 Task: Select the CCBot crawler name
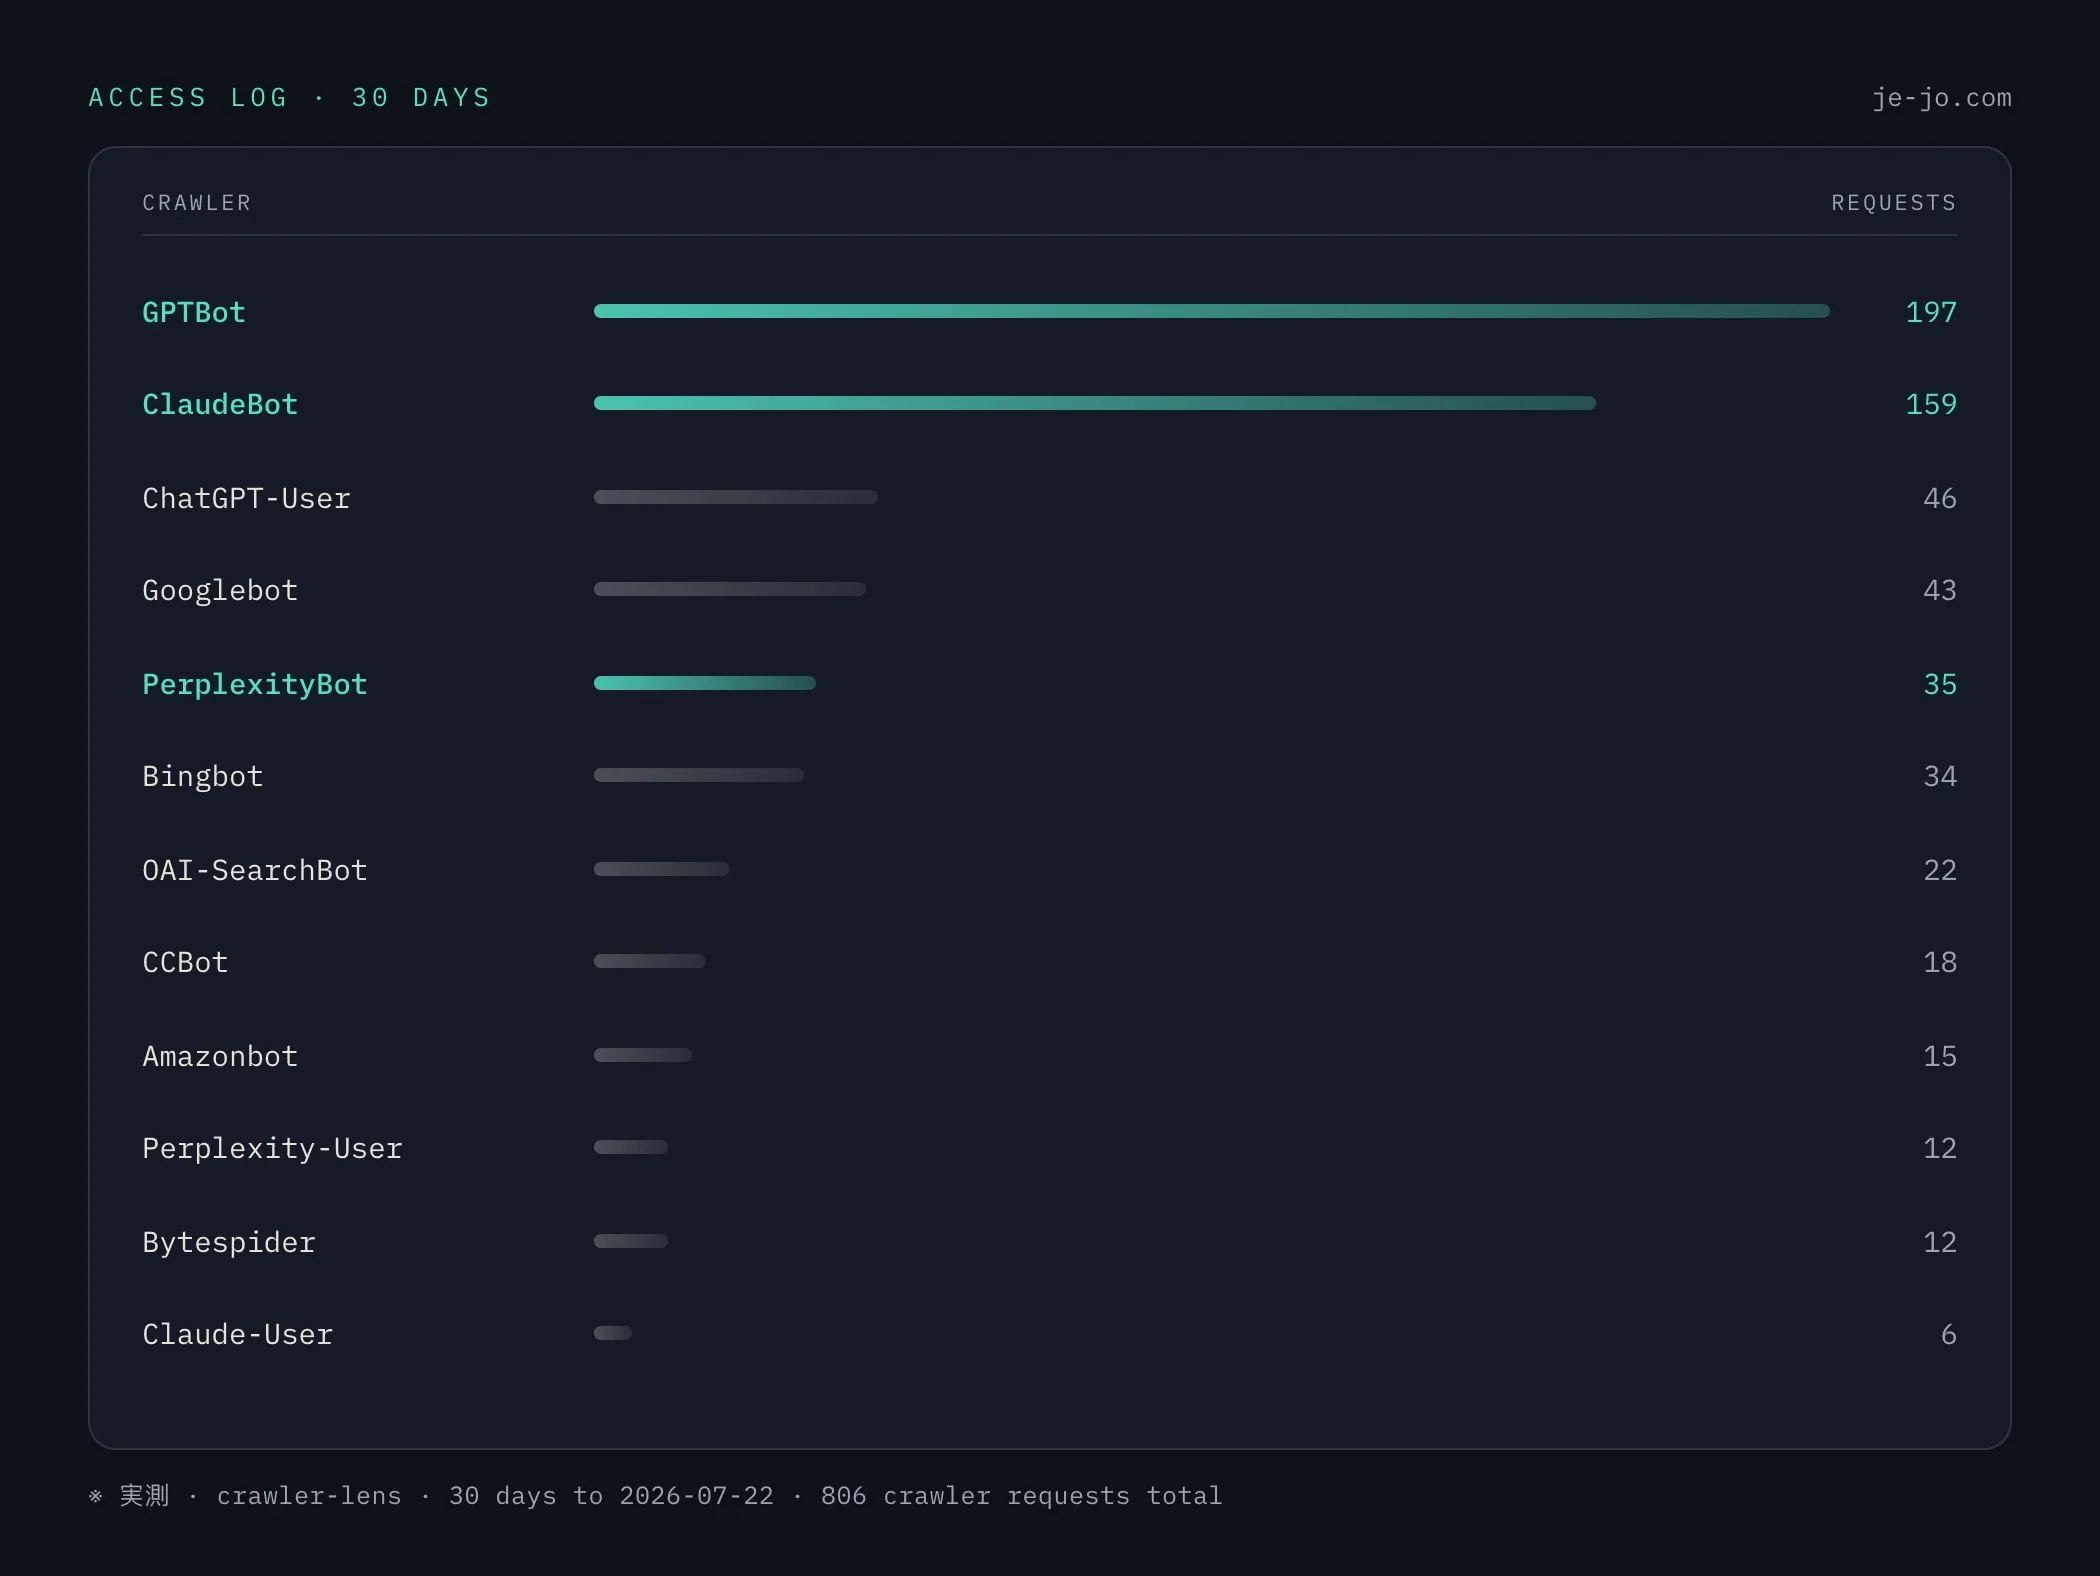coord(185,962)
